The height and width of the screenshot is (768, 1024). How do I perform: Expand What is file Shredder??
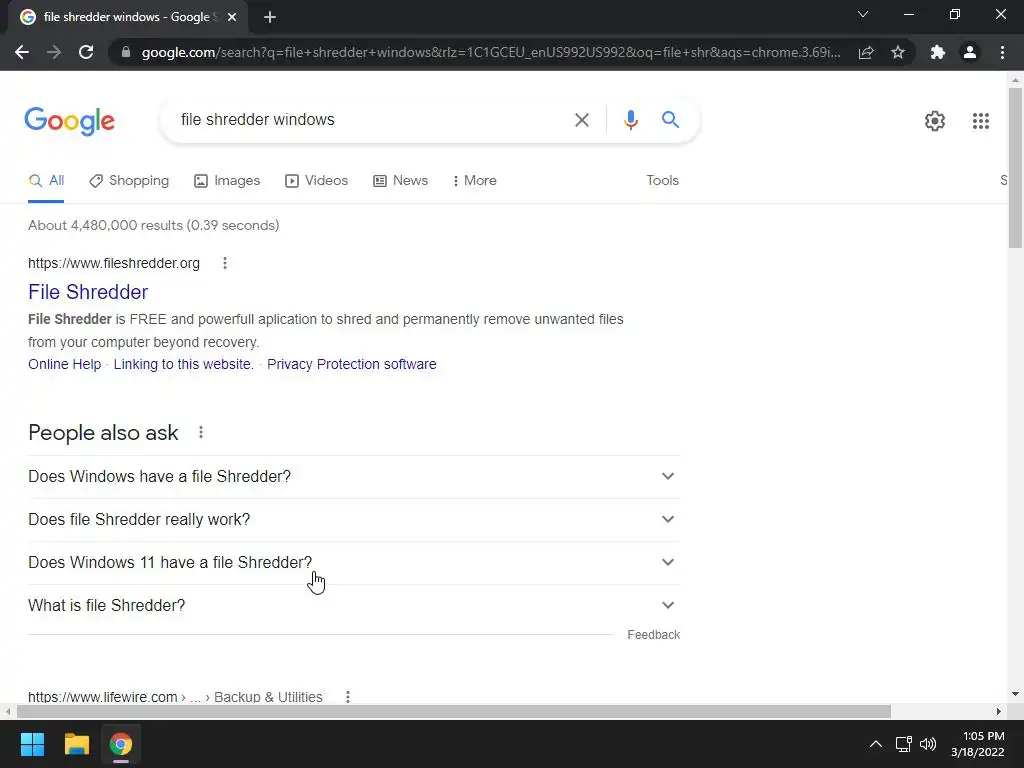click(x=354, y=606)
